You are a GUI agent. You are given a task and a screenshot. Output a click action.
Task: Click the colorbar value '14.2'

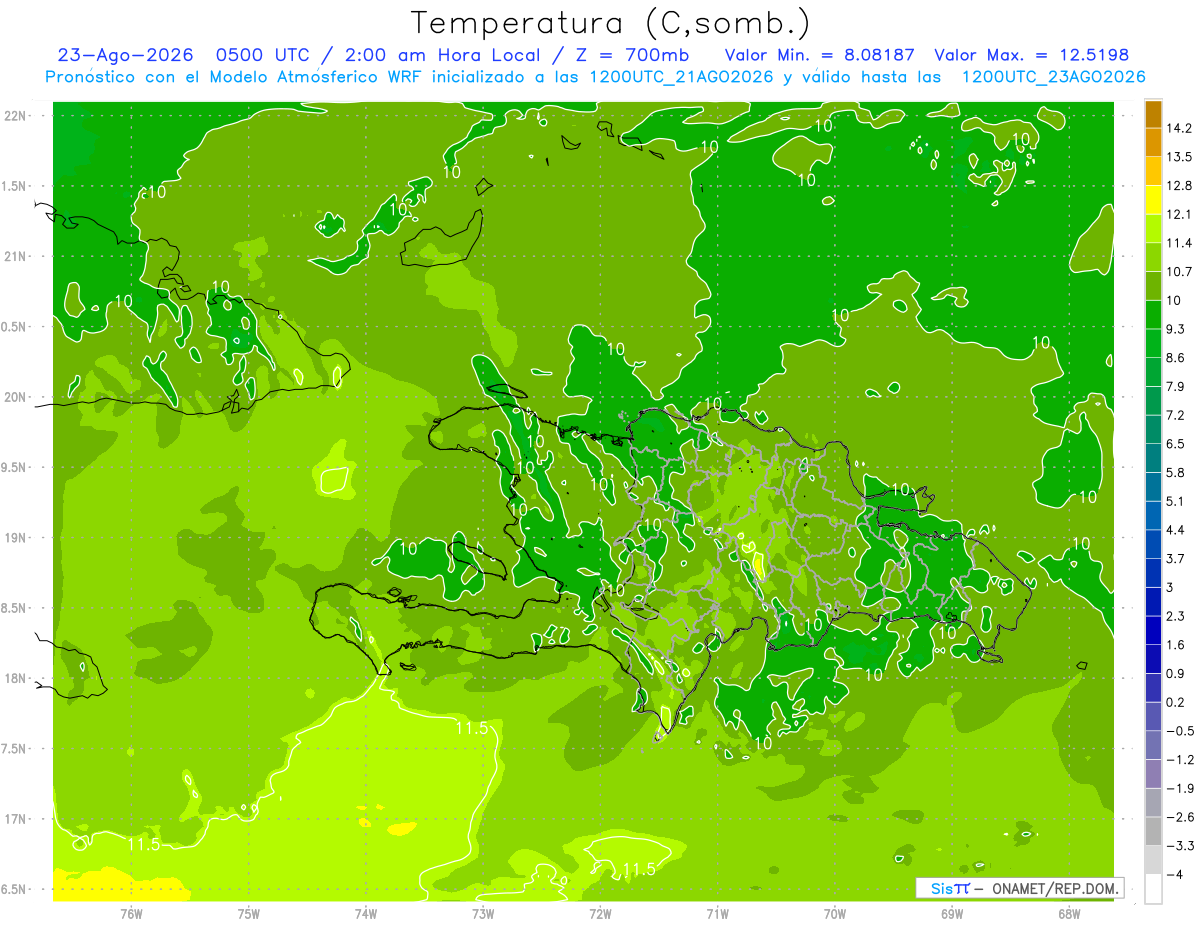[1180, 128]
